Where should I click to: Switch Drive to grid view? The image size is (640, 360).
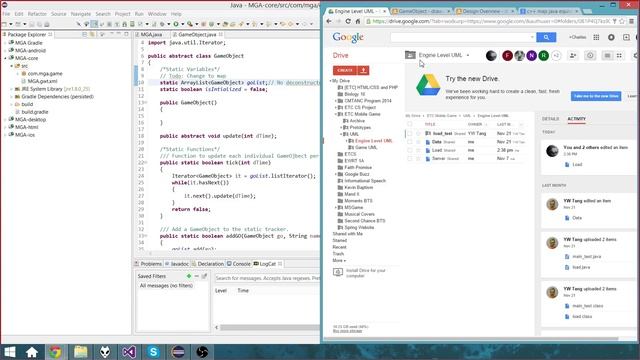619,56
